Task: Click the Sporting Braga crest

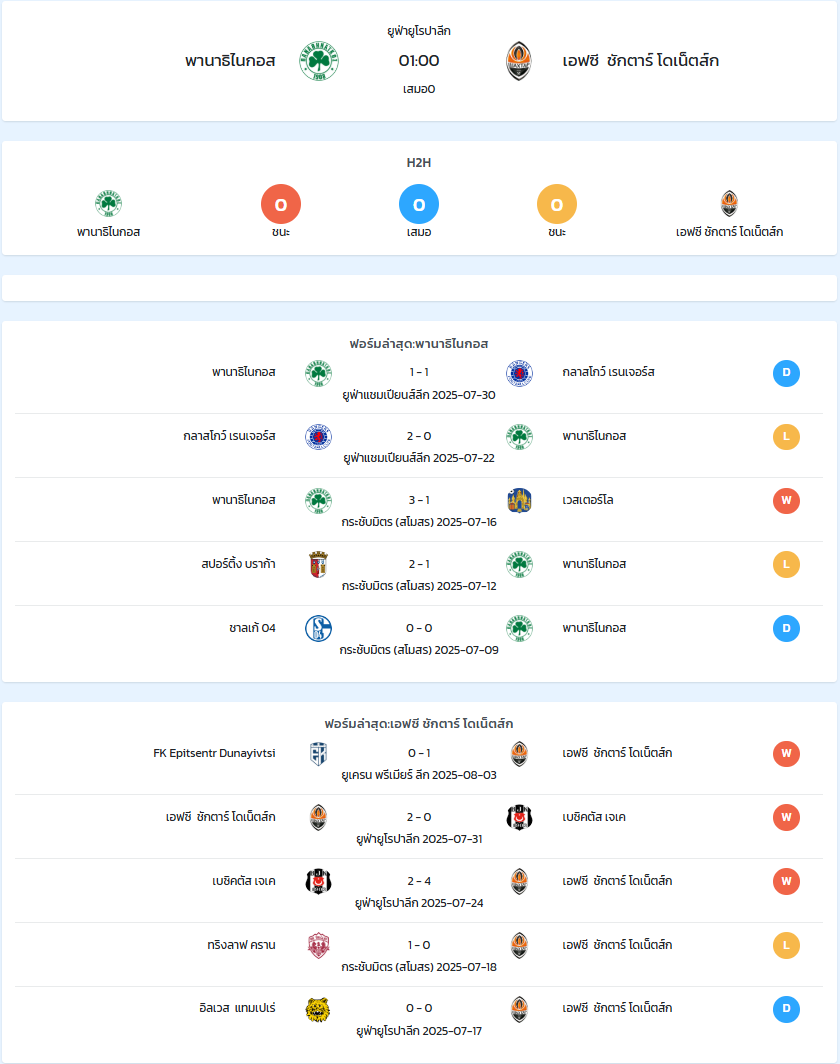Action: (x=318, y=565)
